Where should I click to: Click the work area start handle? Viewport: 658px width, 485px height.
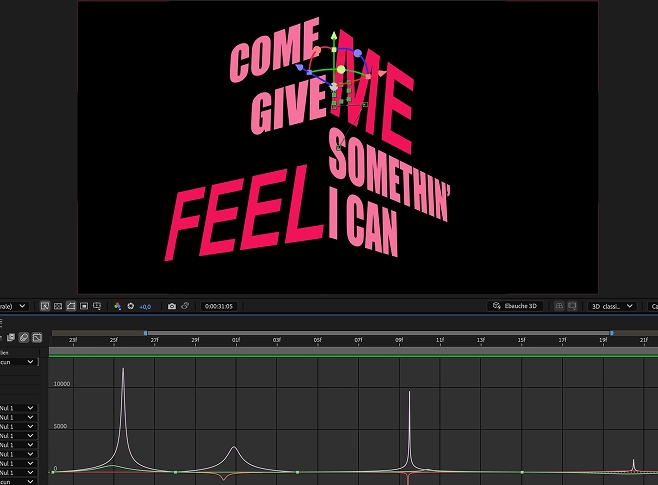tap(145, 332)
